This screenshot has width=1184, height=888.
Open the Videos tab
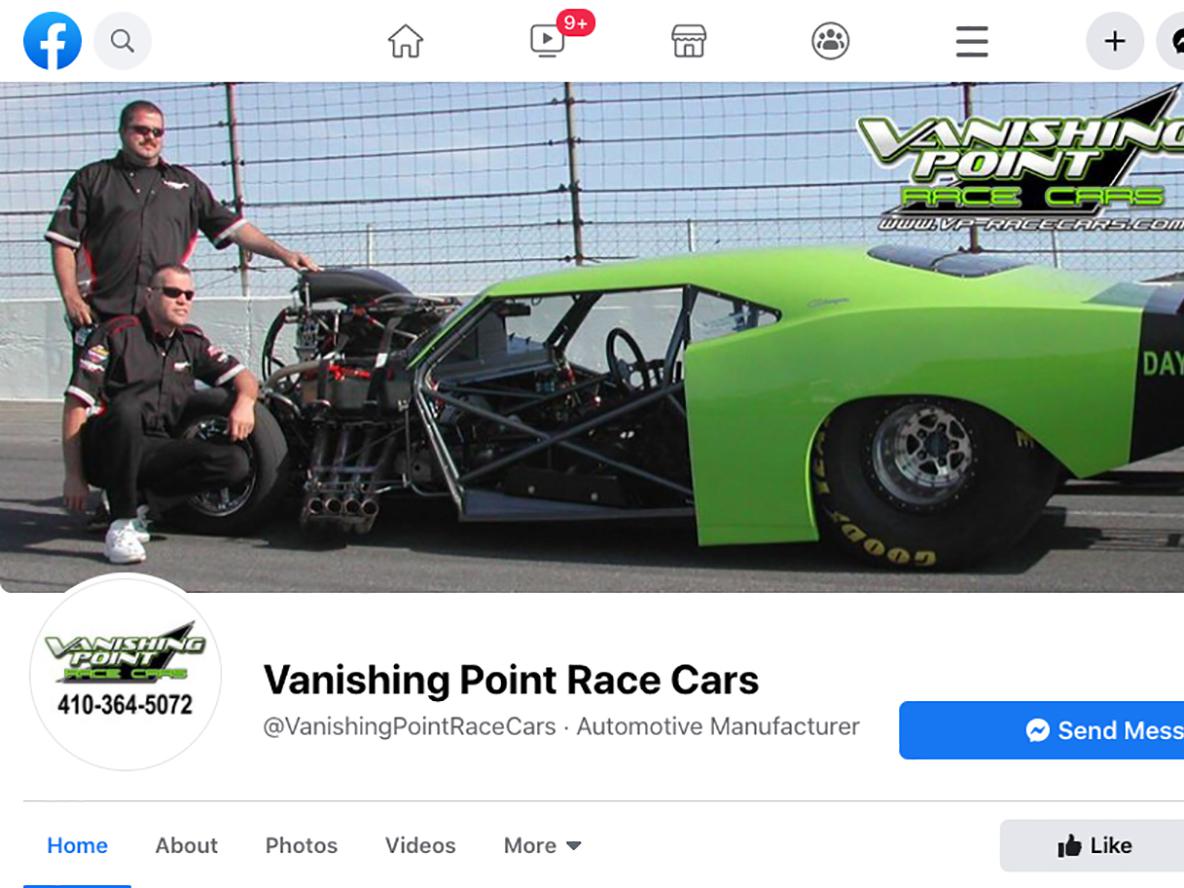(421, 845)
